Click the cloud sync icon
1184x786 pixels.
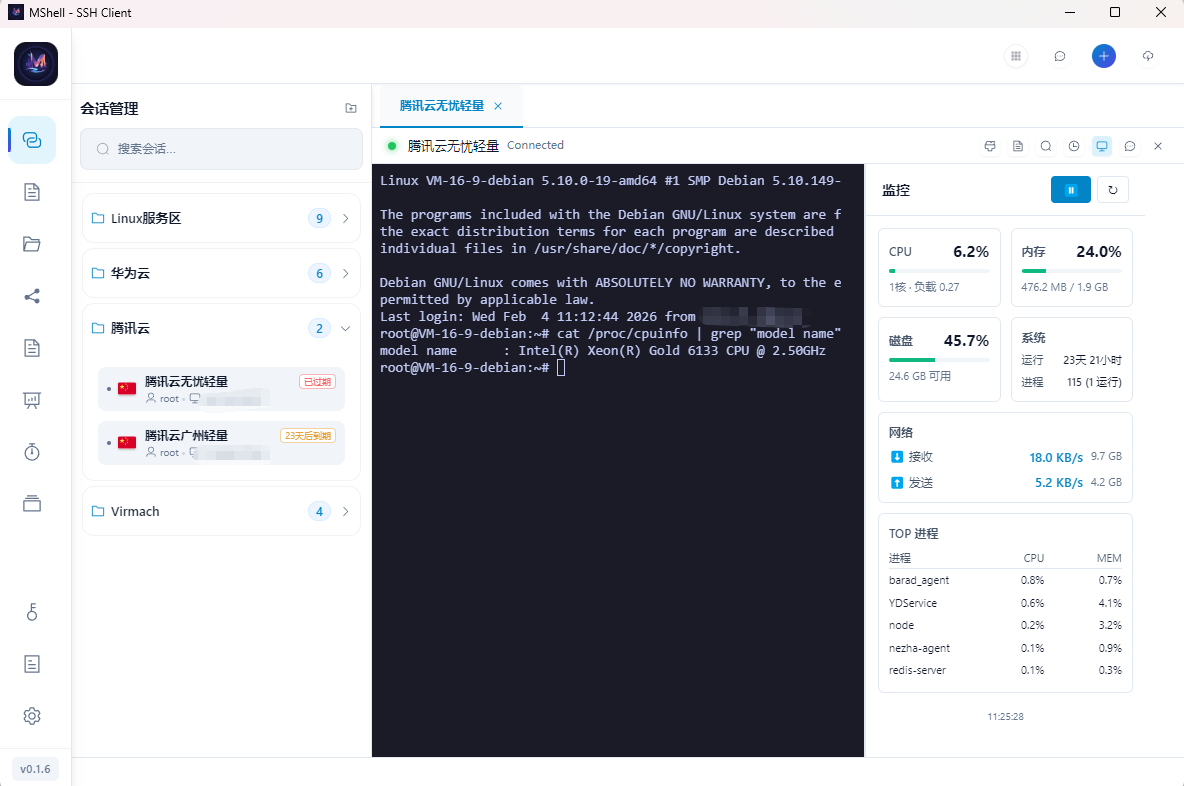(x=1148, y=56)
